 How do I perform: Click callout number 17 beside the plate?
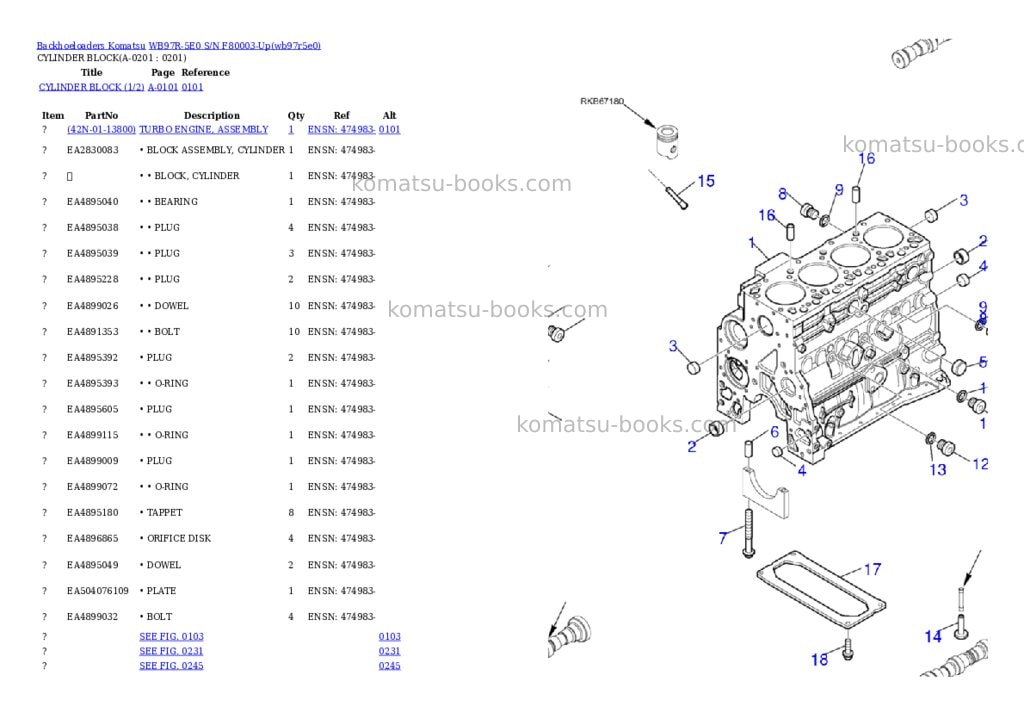point(872,570)
